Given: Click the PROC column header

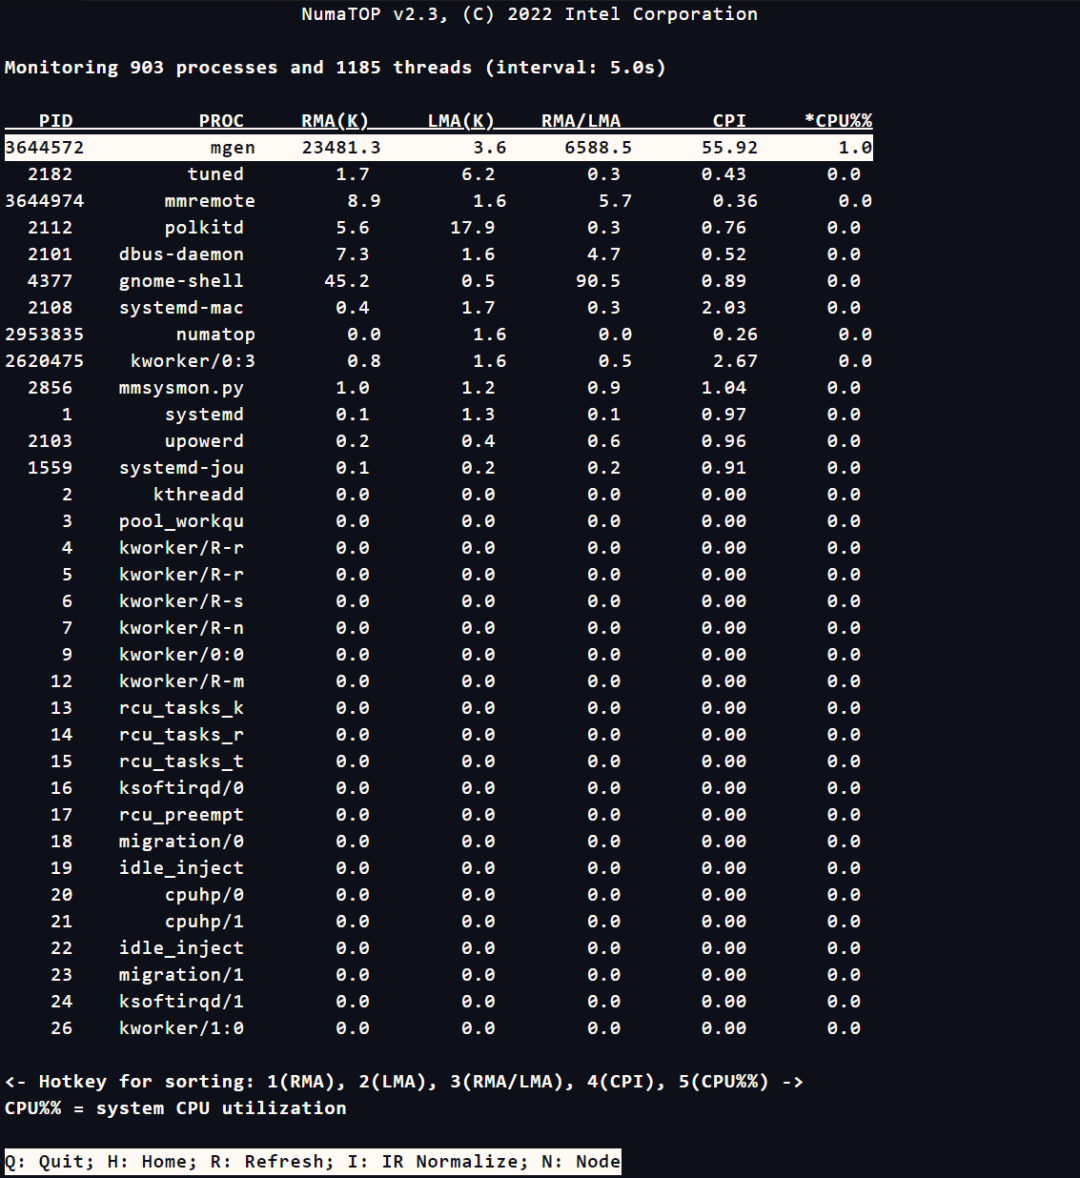Looking at the screenshot, I should 221,121.
